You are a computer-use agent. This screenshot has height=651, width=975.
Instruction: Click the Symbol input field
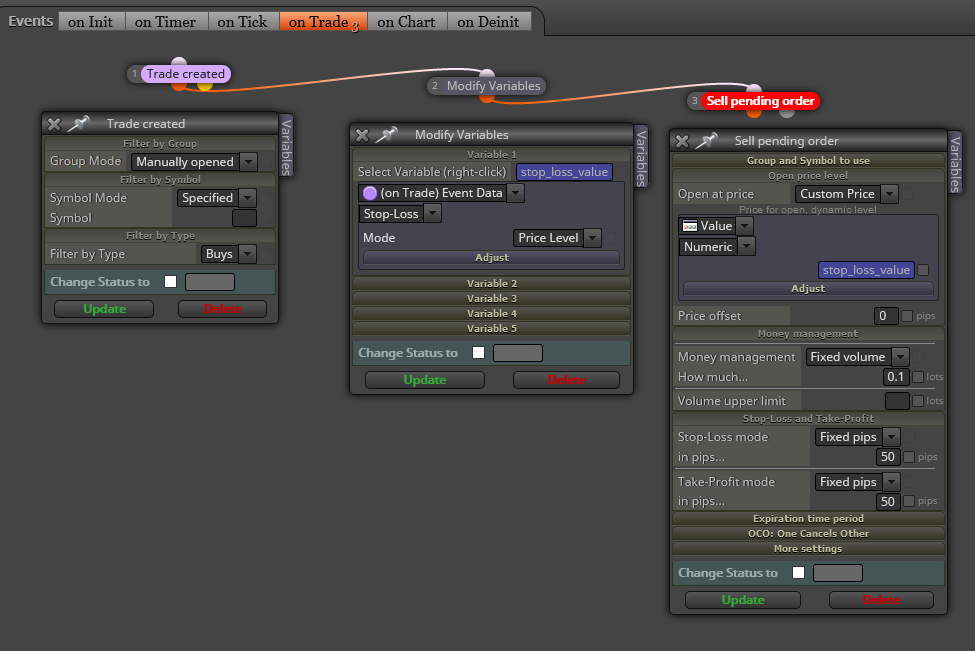click(244, 218)
